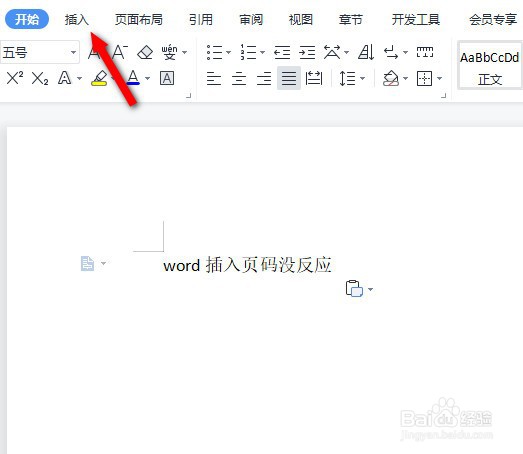
Task: Click the borders icon
Action: (424, 78)
